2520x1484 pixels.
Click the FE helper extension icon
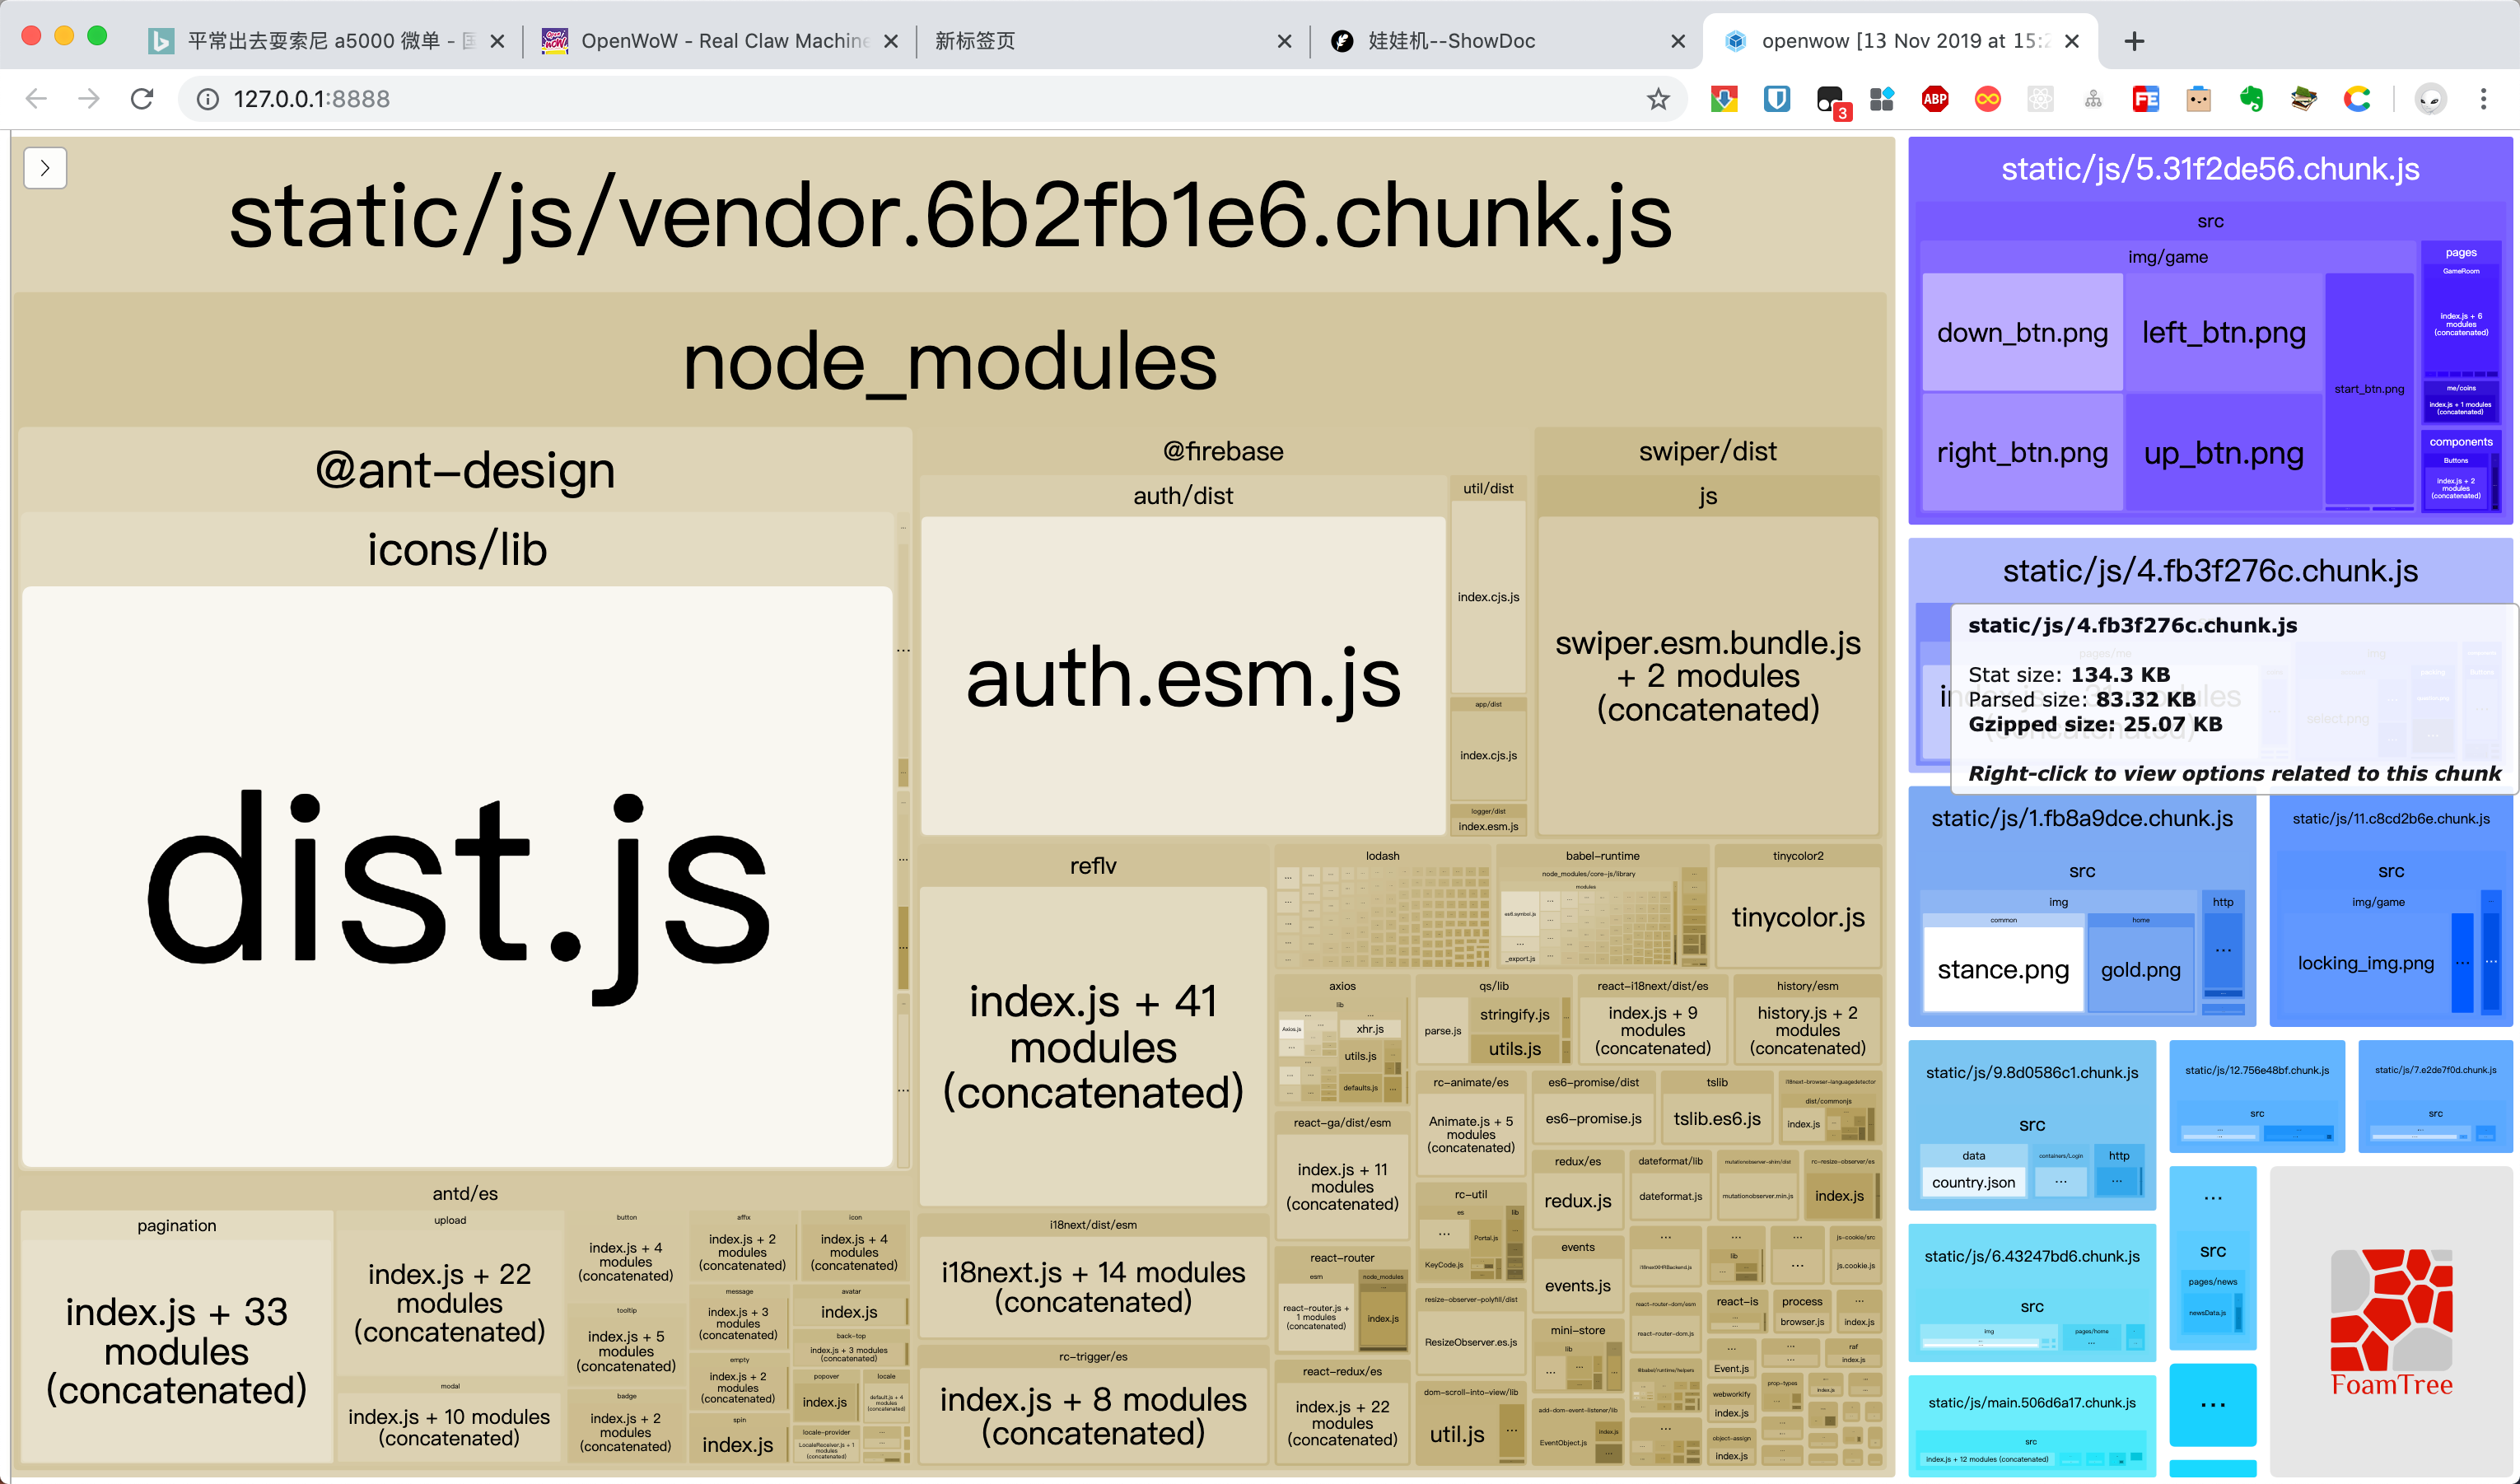tap(2146, 99)
